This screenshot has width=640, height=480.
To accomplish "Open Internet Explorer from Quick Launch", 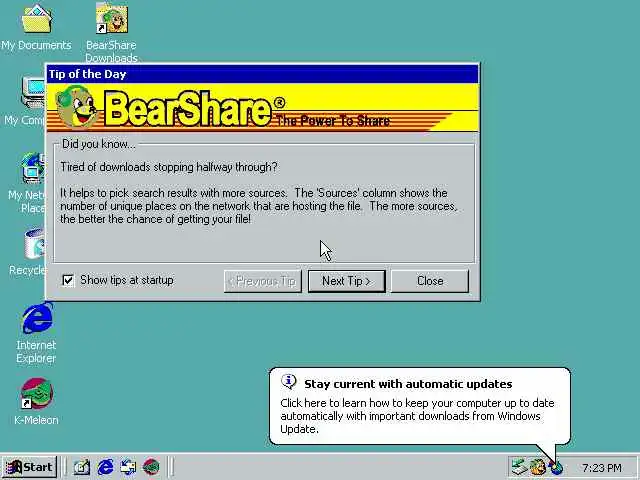I will pos(105,467).
